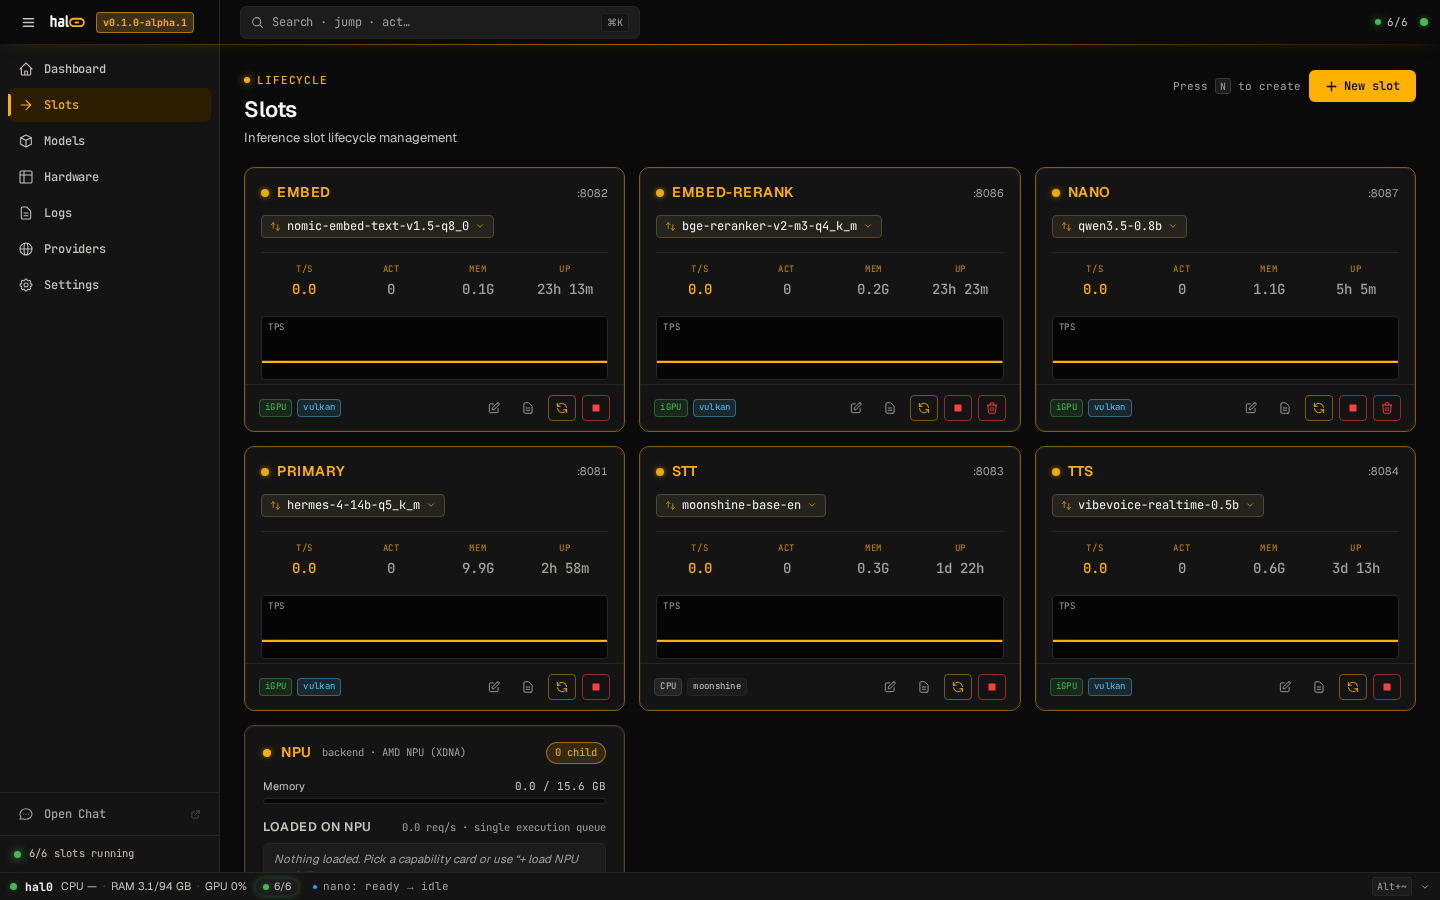
Task: Click the 'nano: ready → idle' status text
Action: point(385,886)
